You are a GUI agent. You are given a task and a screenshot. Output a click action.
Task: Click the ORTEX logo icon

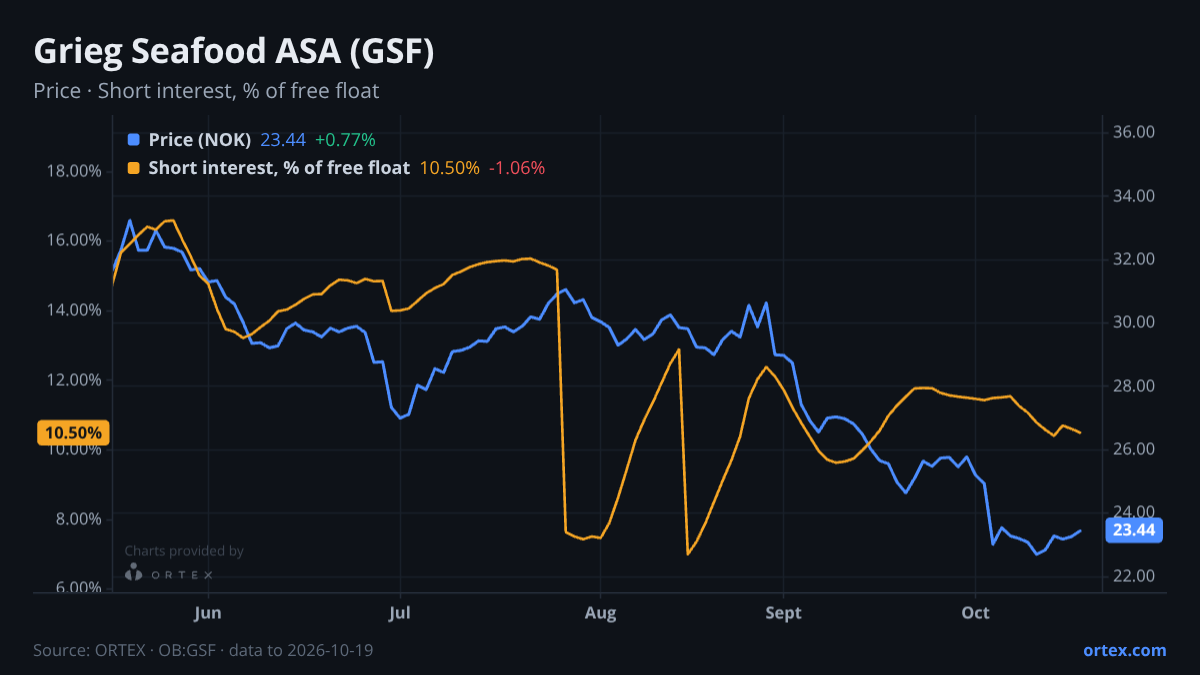tap(133, 573)
